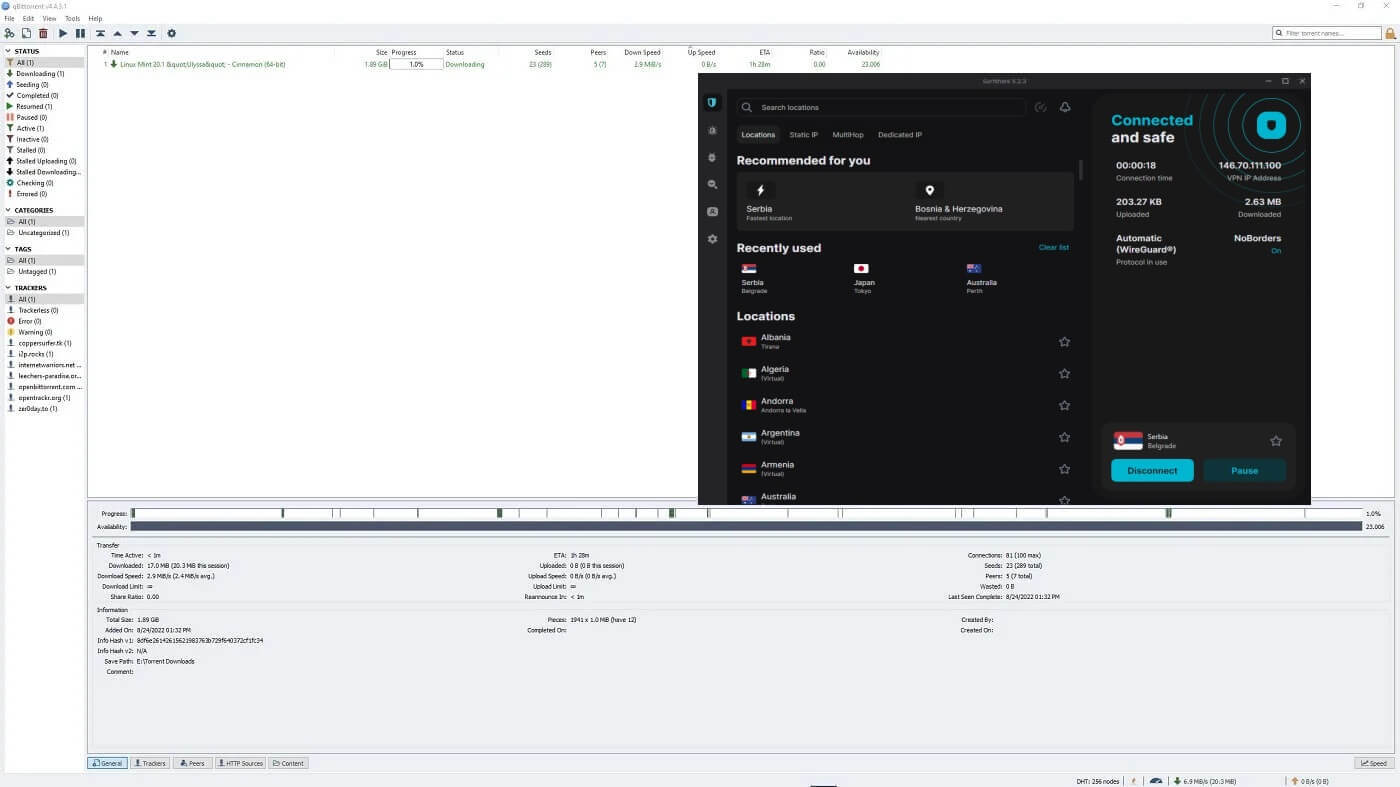Click the Add Torrent File toolbar icon

[26, 33]
